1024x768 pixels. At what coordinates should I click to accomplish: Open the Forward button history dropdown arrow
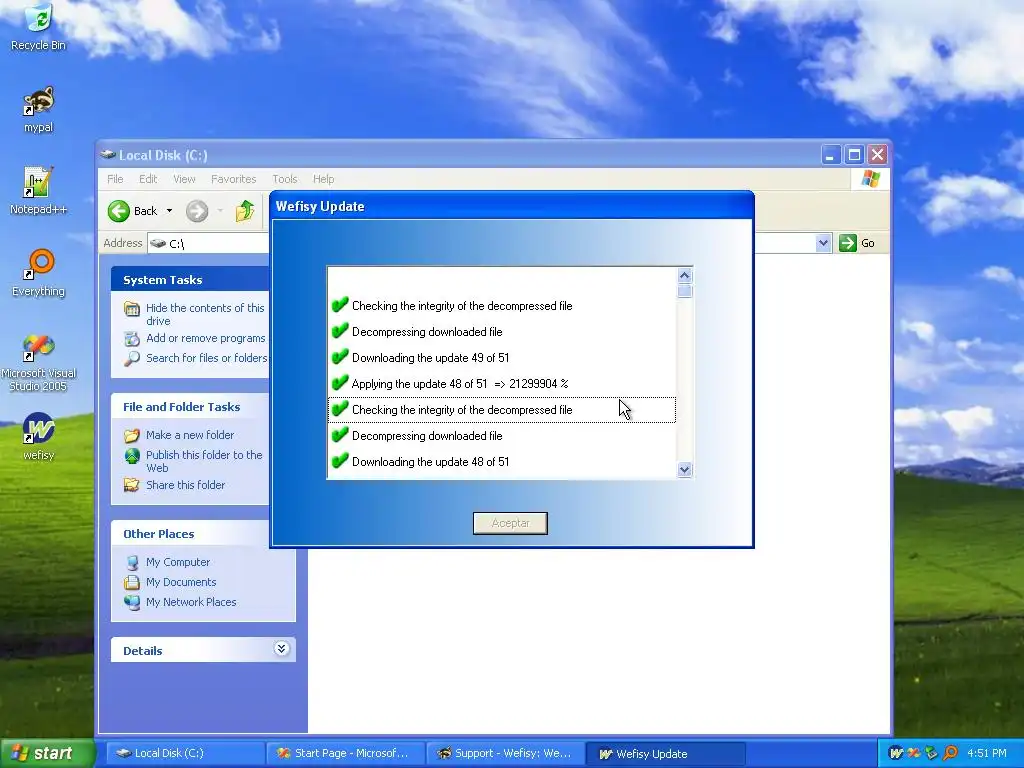[220, 211]
